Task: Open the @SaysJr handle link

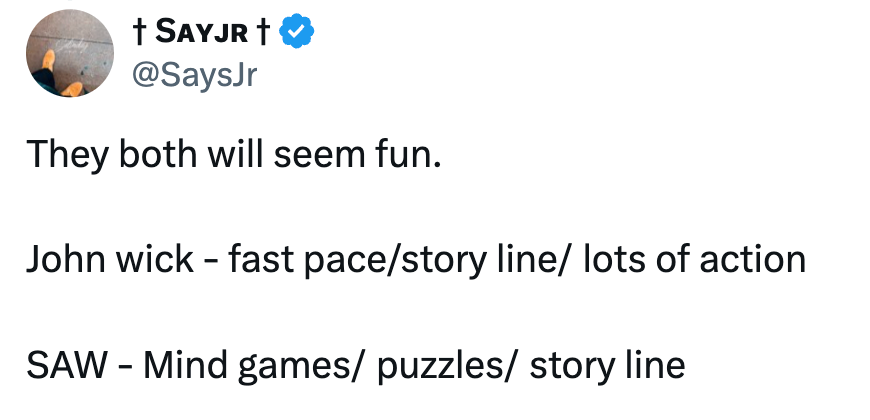Action: coord(193,76)
